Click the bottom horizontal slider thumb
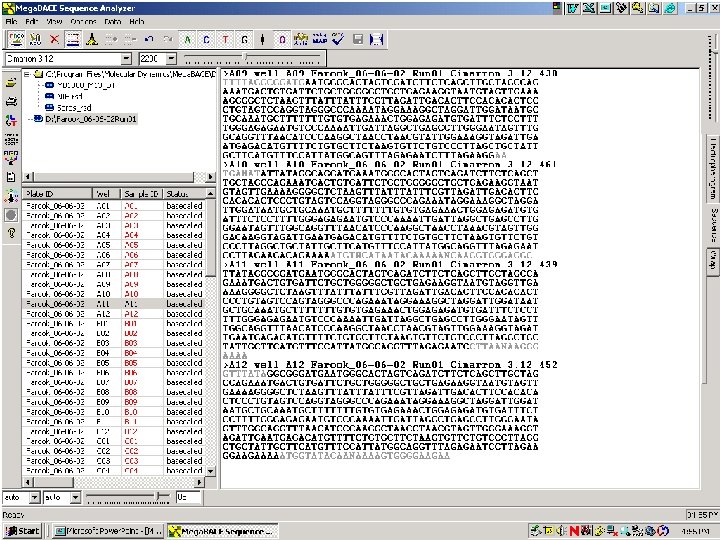Screen dimensions: 720x540 coord(158,496)
